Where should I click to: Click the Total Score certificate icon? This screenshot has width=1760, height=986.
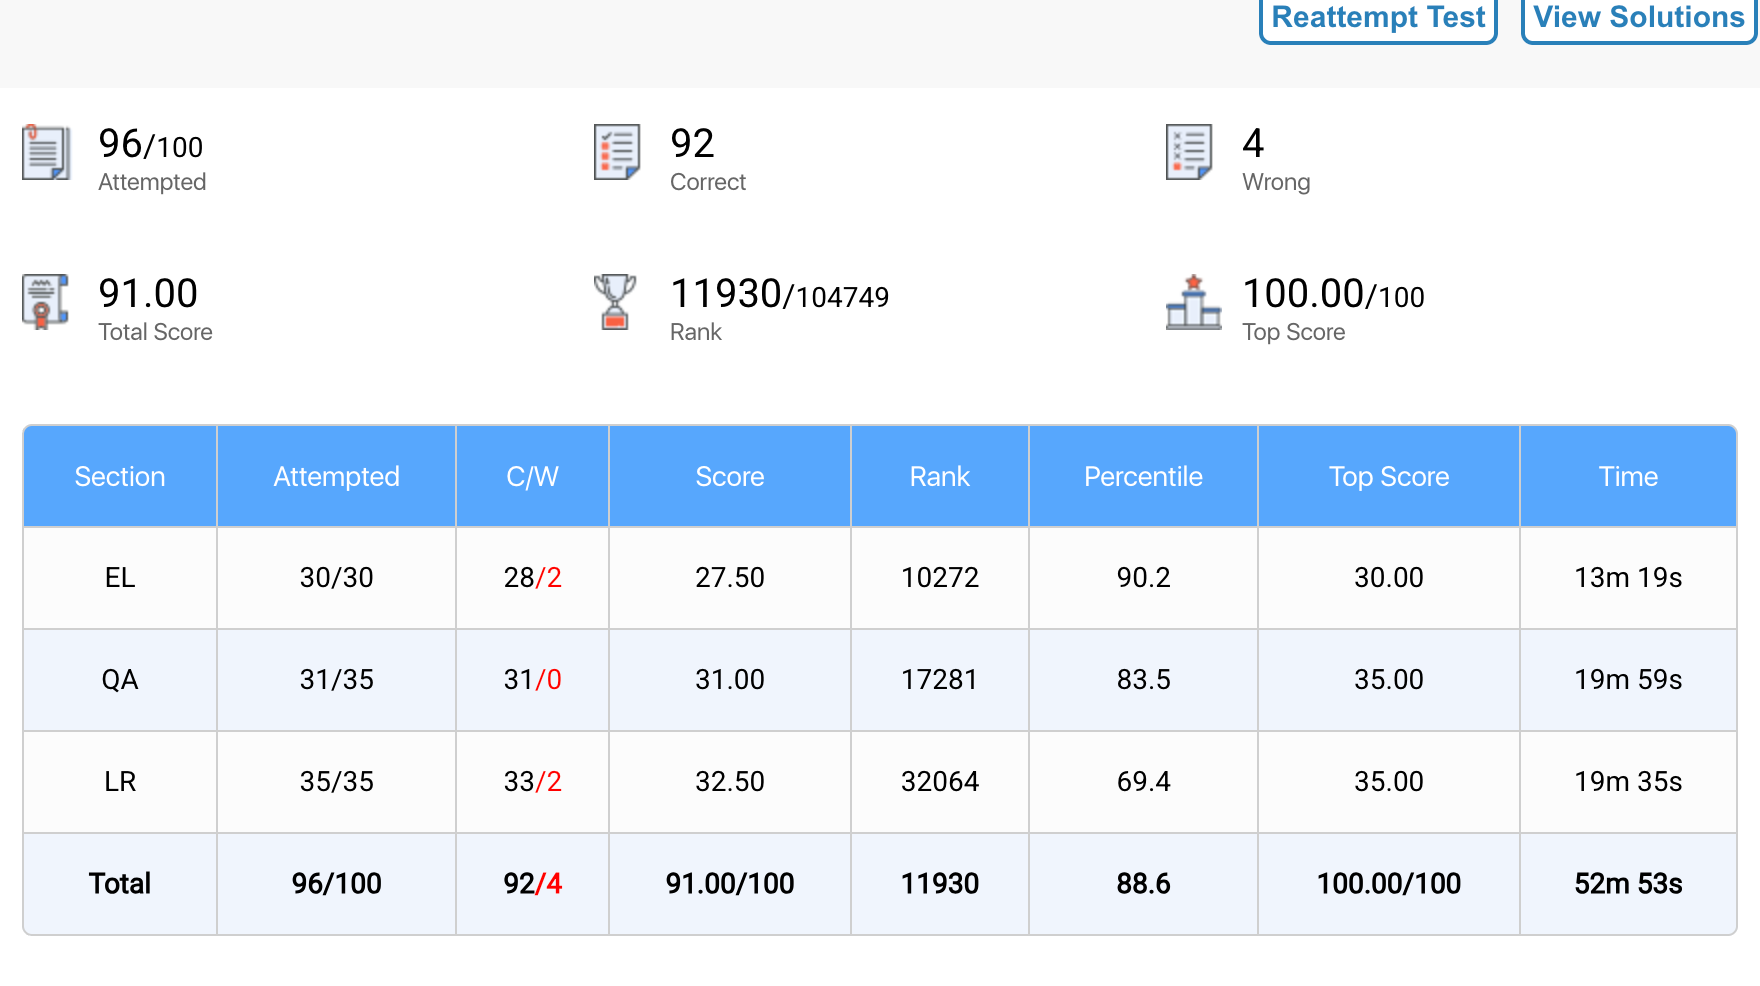tap(46, 302)
